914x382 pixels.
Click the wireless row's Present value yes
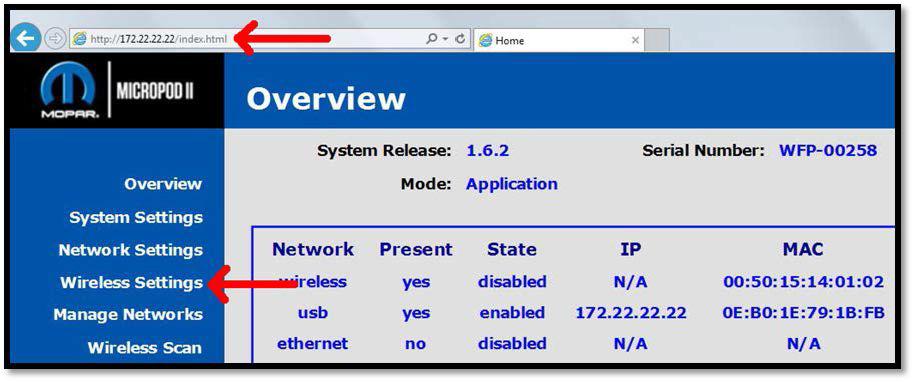(x=416, y=283)
